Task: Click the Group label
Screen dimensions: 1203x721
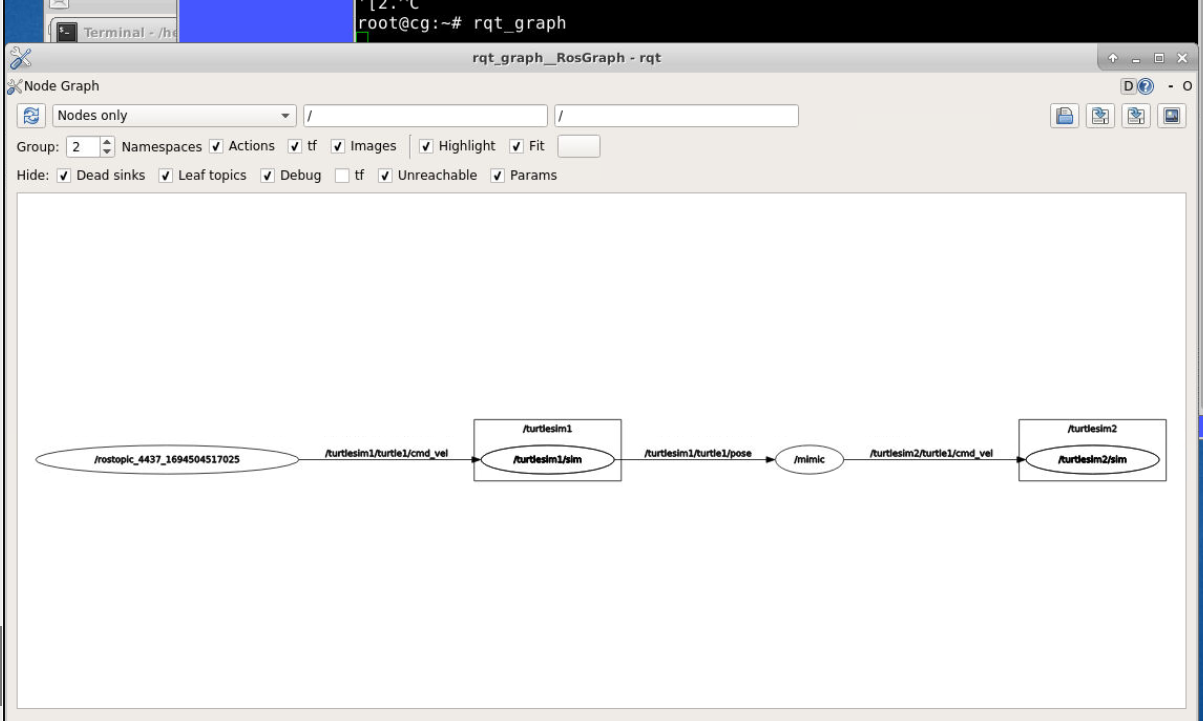Action: tap(39, 146)
